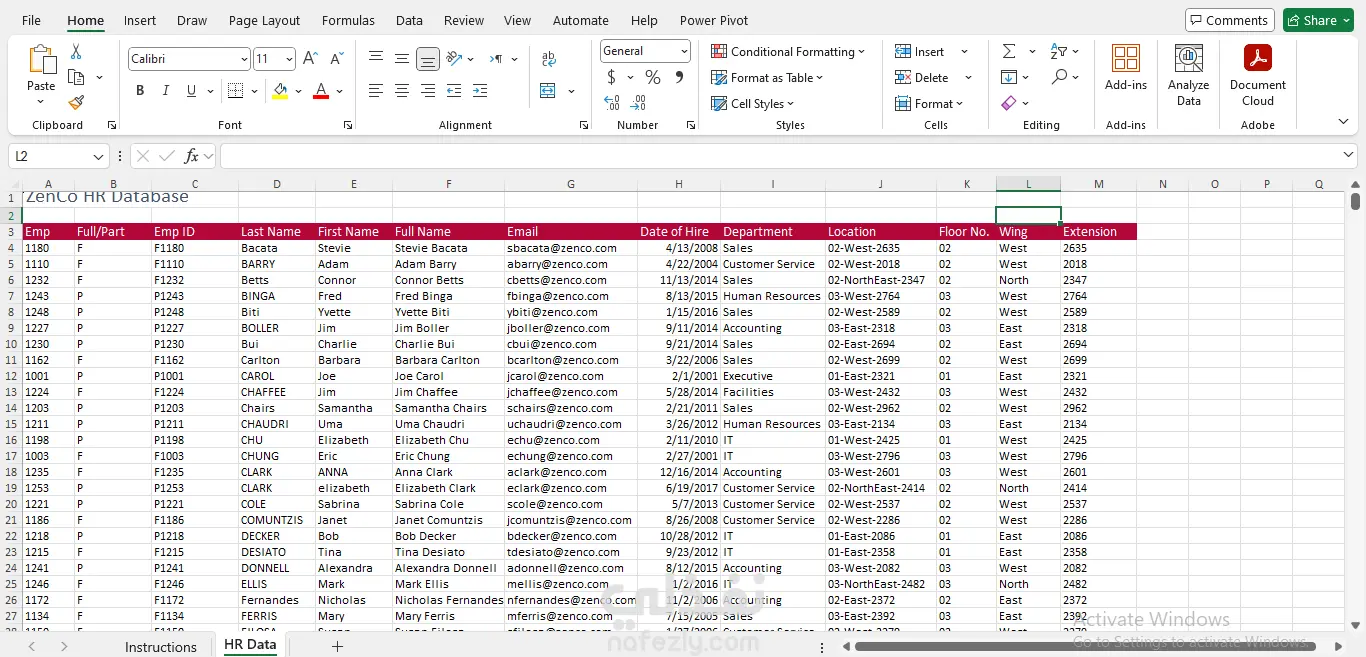Screen dimensions: 1366x657
Task: Switch to the Formulas ribbon tab
Action: (x=348, y=20)
